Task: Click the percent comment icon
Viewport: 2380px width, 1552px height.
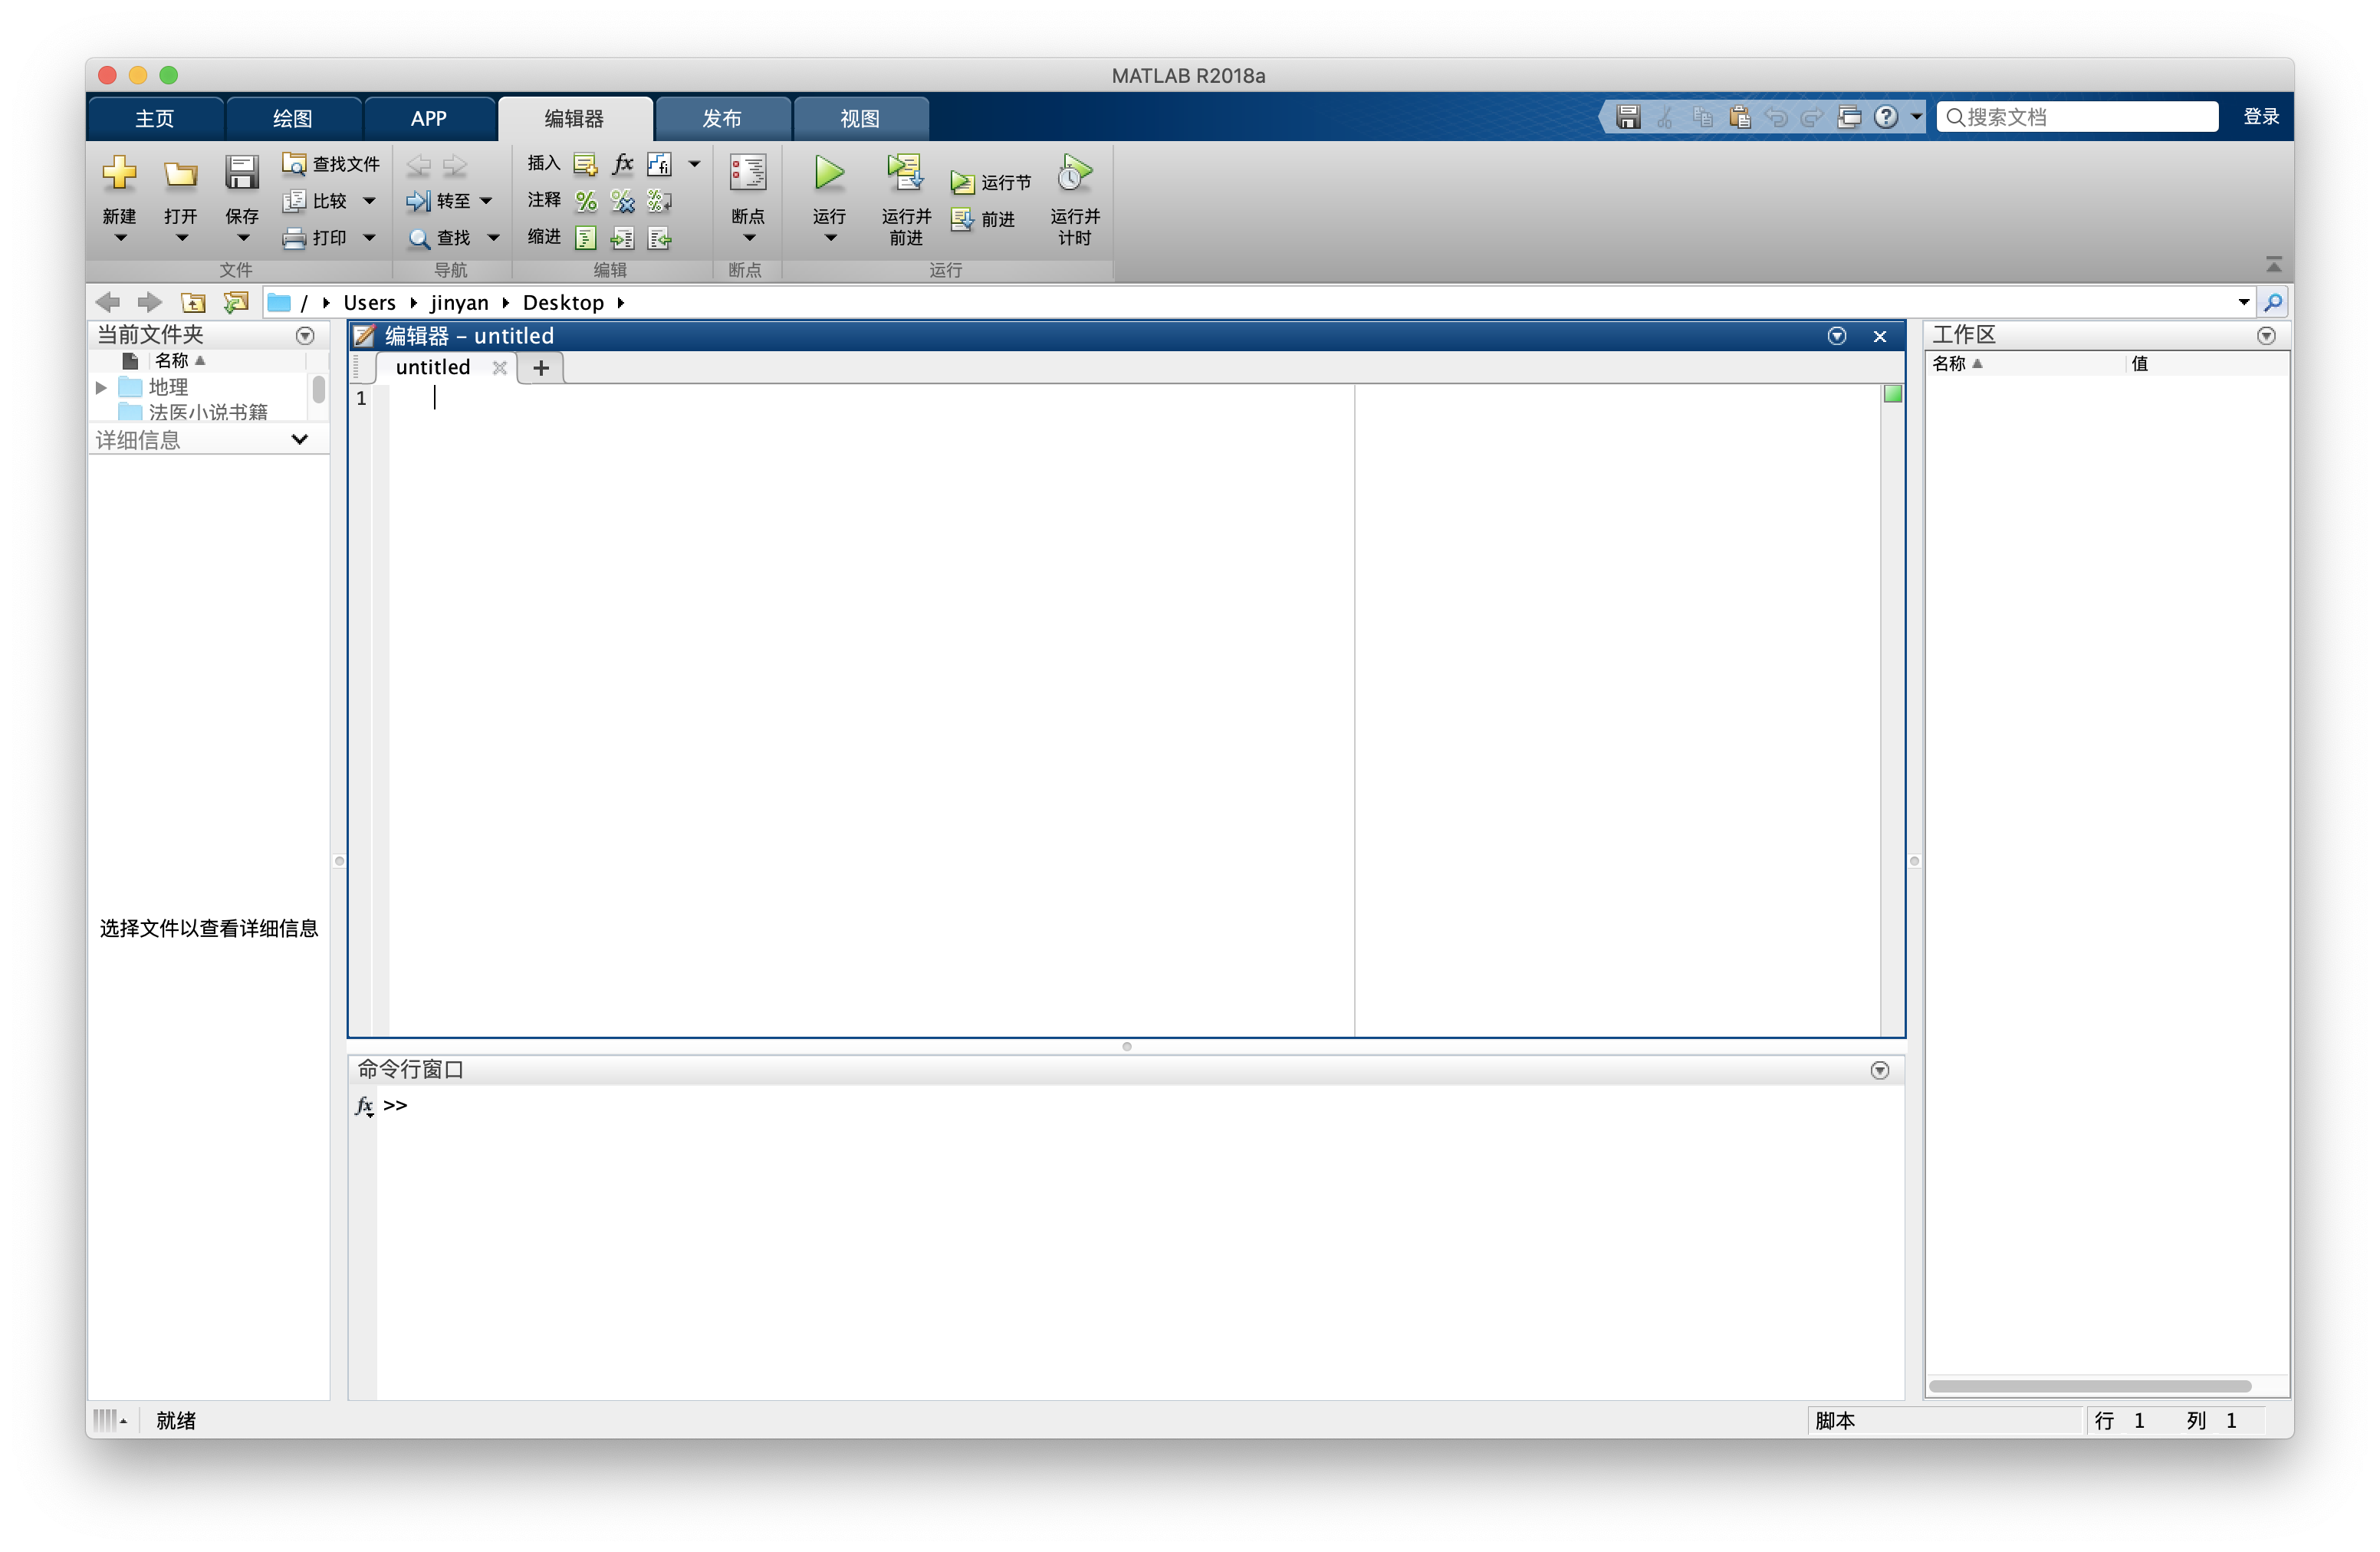Action: click(586, 201)
